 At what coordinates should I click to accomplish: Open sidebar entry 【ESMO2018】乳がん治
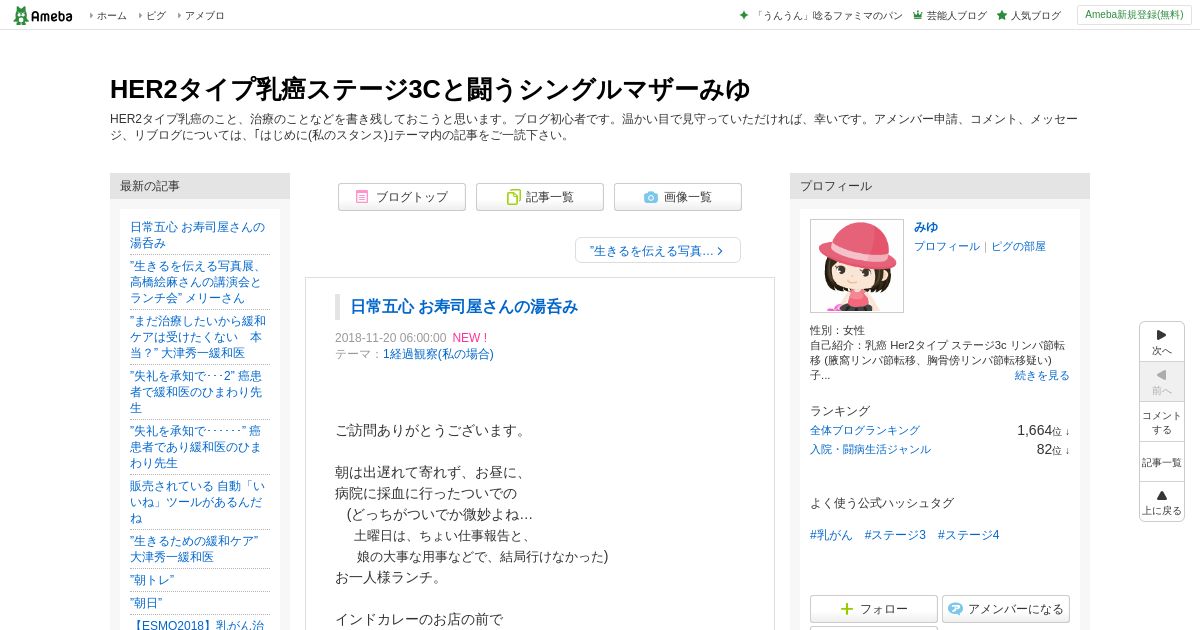pos(197,624)
